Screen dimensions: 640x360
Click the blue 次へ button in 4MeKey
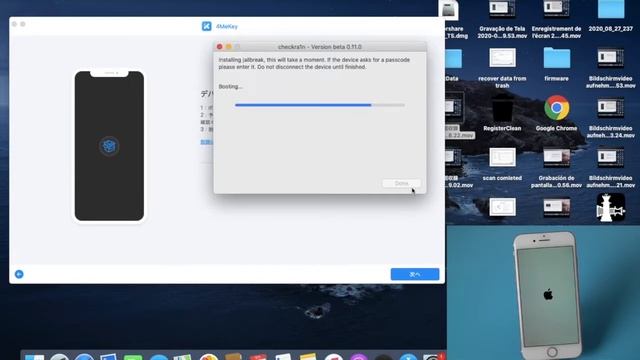(x=415, y=274)
